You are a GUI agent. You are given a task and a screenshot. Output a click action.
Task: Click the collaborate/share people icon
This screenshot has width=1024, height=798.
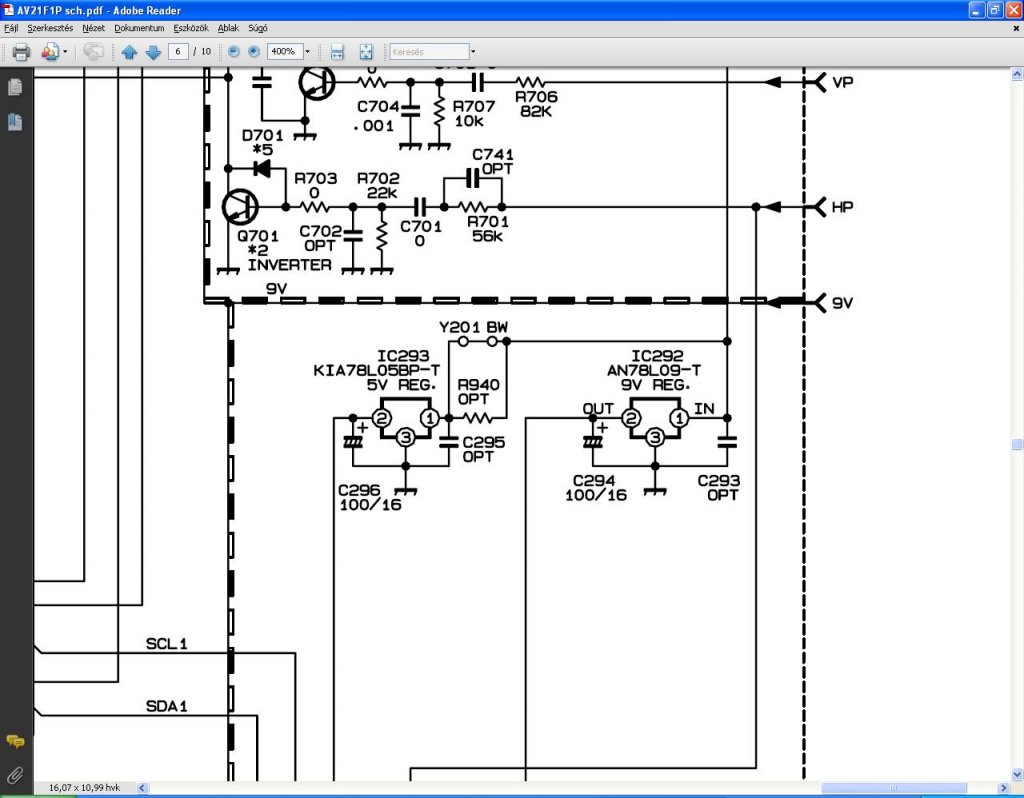click(50, 52)
